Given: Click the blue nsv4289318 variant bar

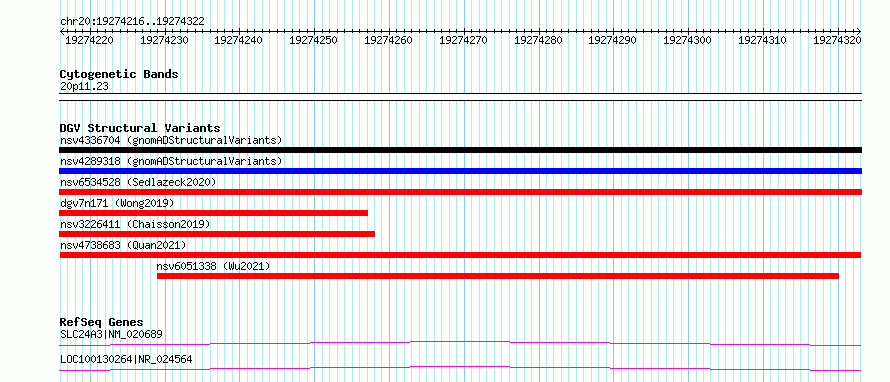Looking at the screenshot, I should pos(460,171).
